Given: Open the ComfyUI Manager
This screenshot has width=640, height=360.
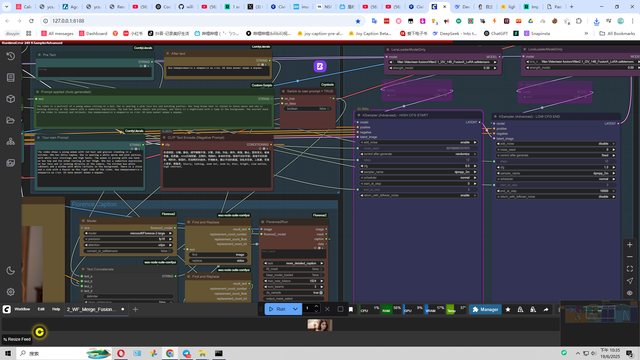Looking at the screenshot, I should [x=485, y=309].
